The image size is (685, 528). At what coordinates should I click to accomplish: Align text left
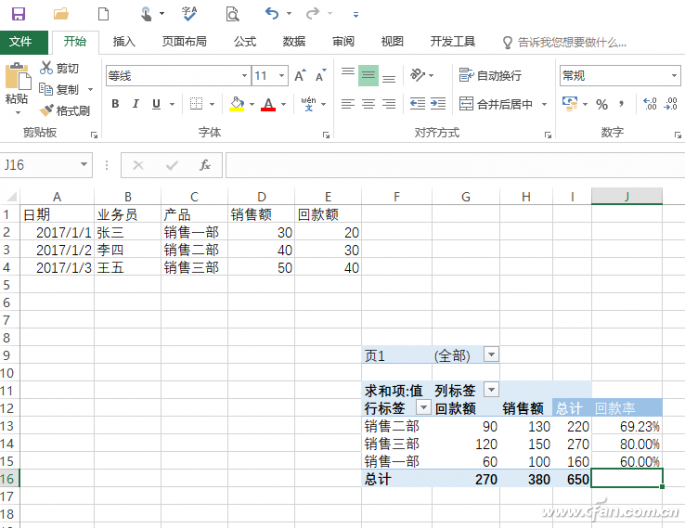tap(348, 104)
